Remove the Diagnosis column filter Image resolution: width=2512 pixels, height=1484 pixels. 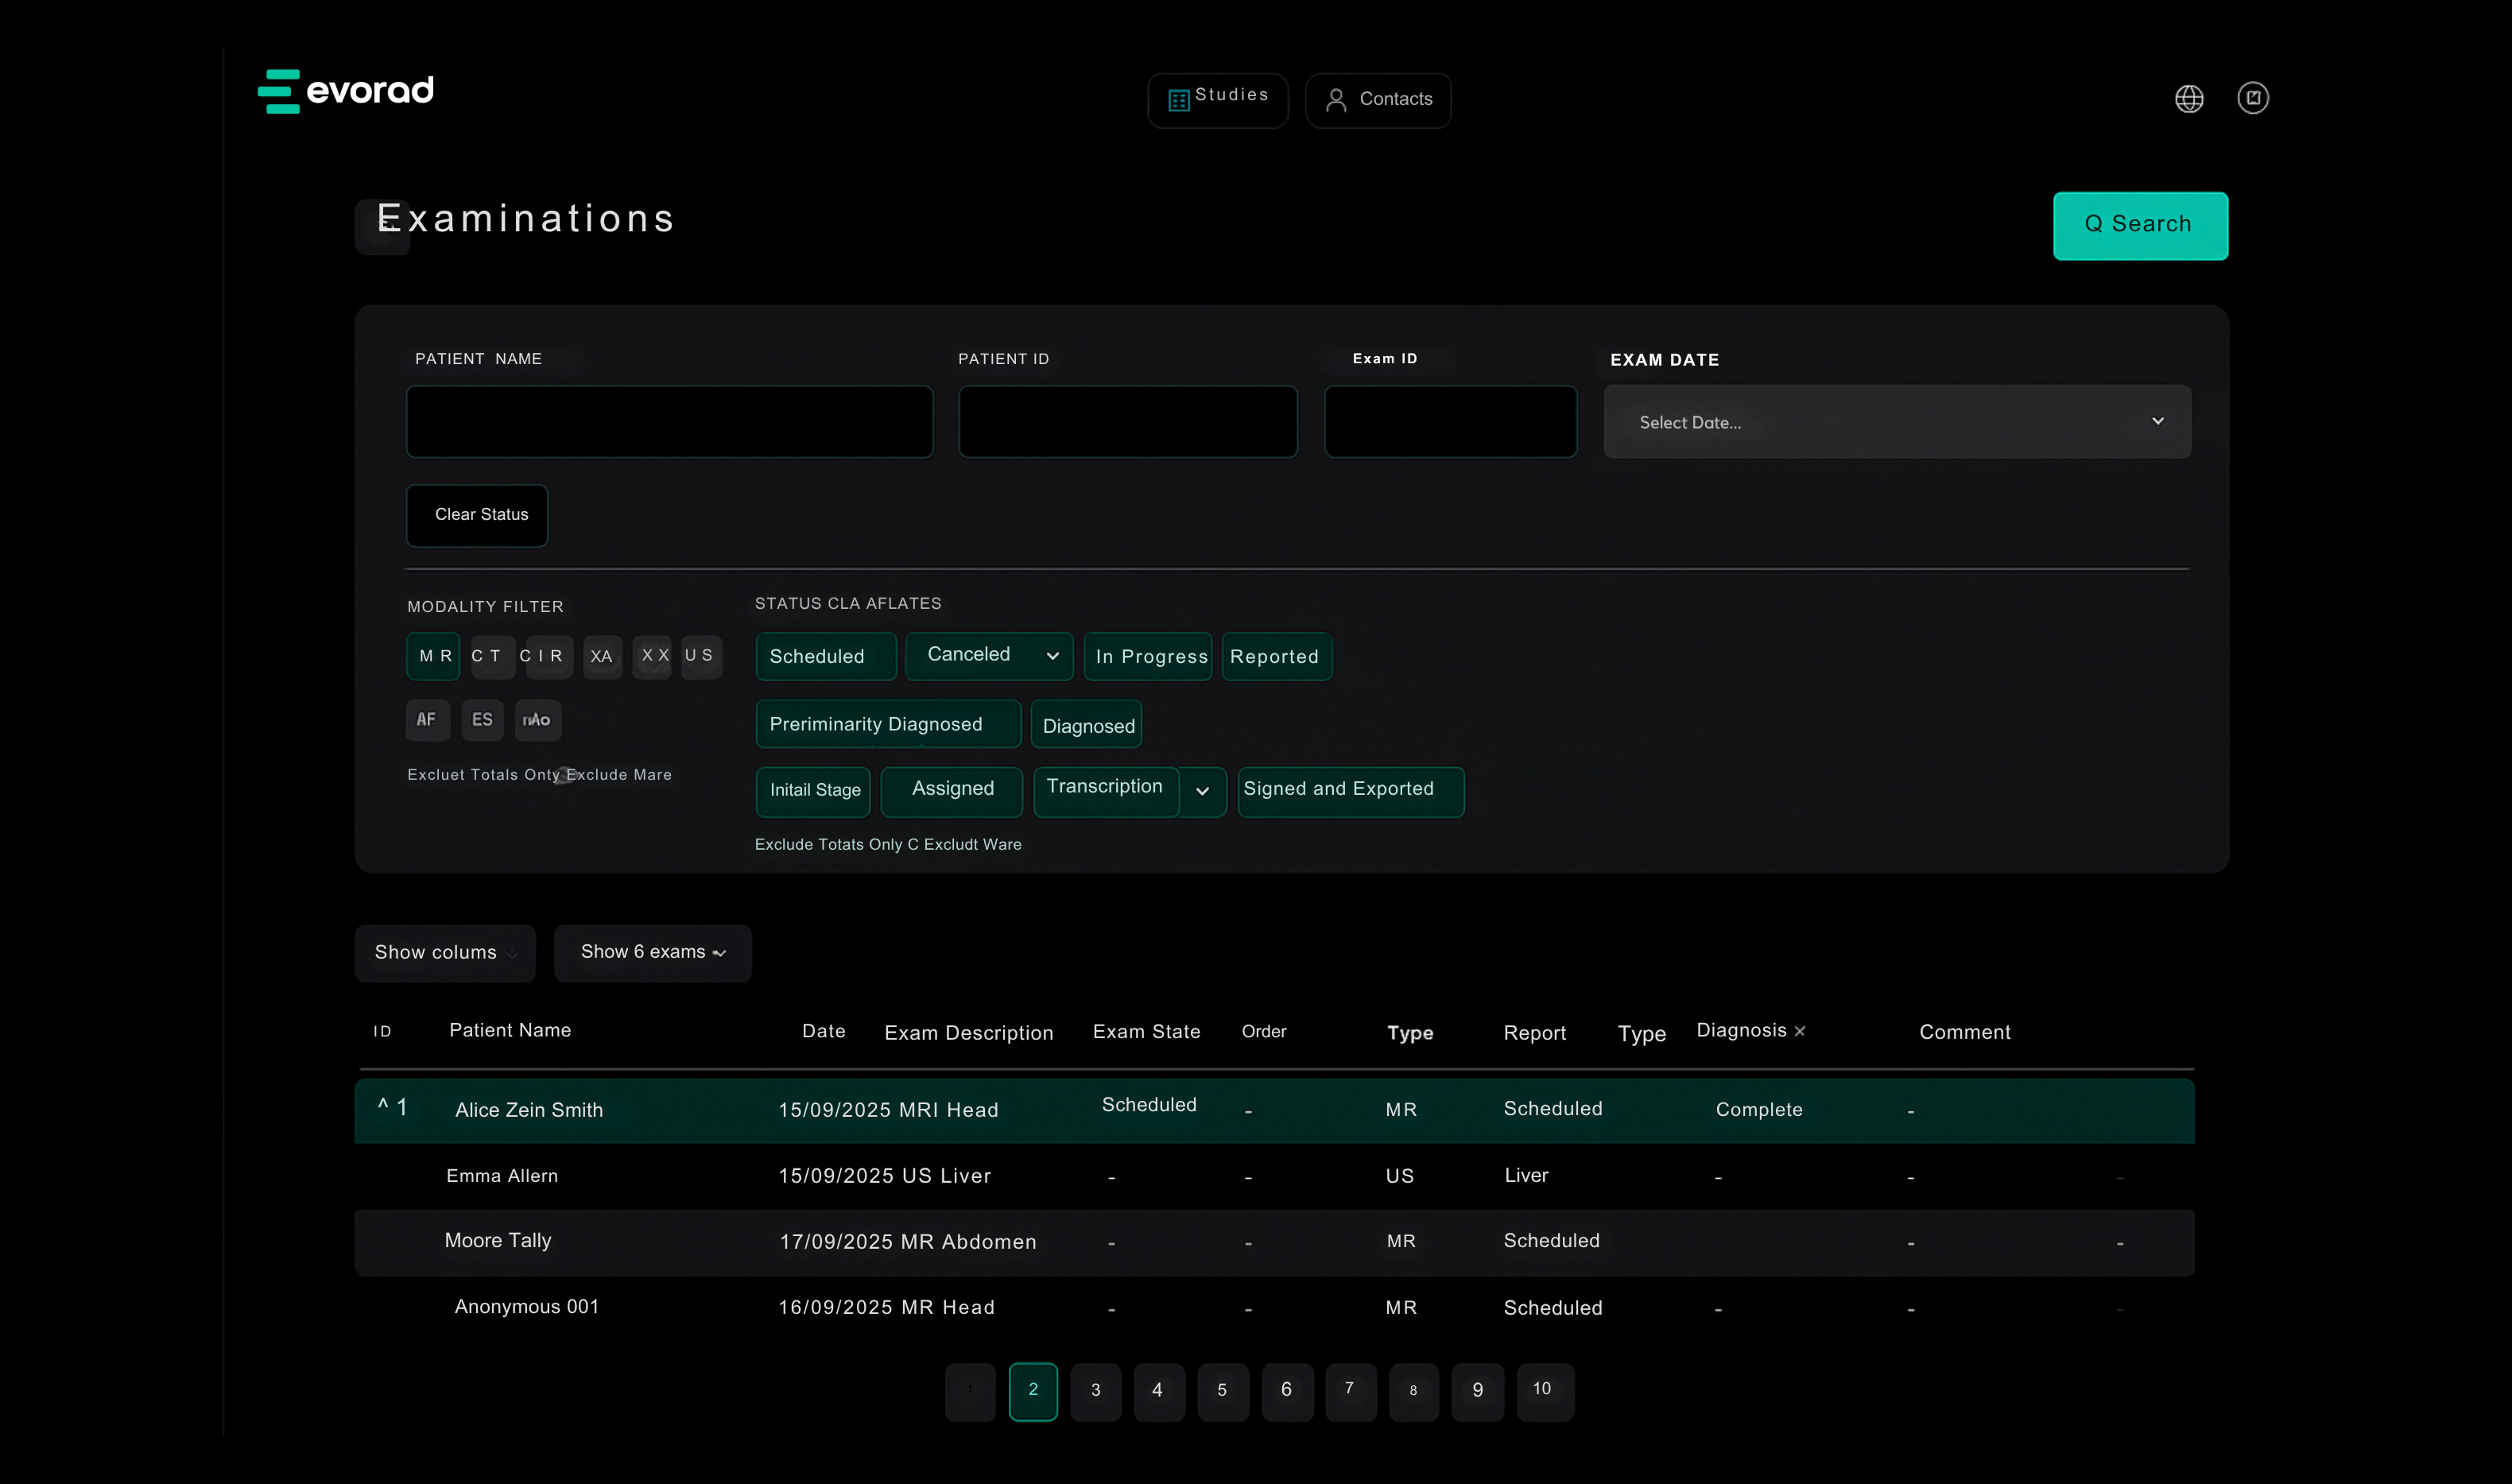click(1798, 1030)
